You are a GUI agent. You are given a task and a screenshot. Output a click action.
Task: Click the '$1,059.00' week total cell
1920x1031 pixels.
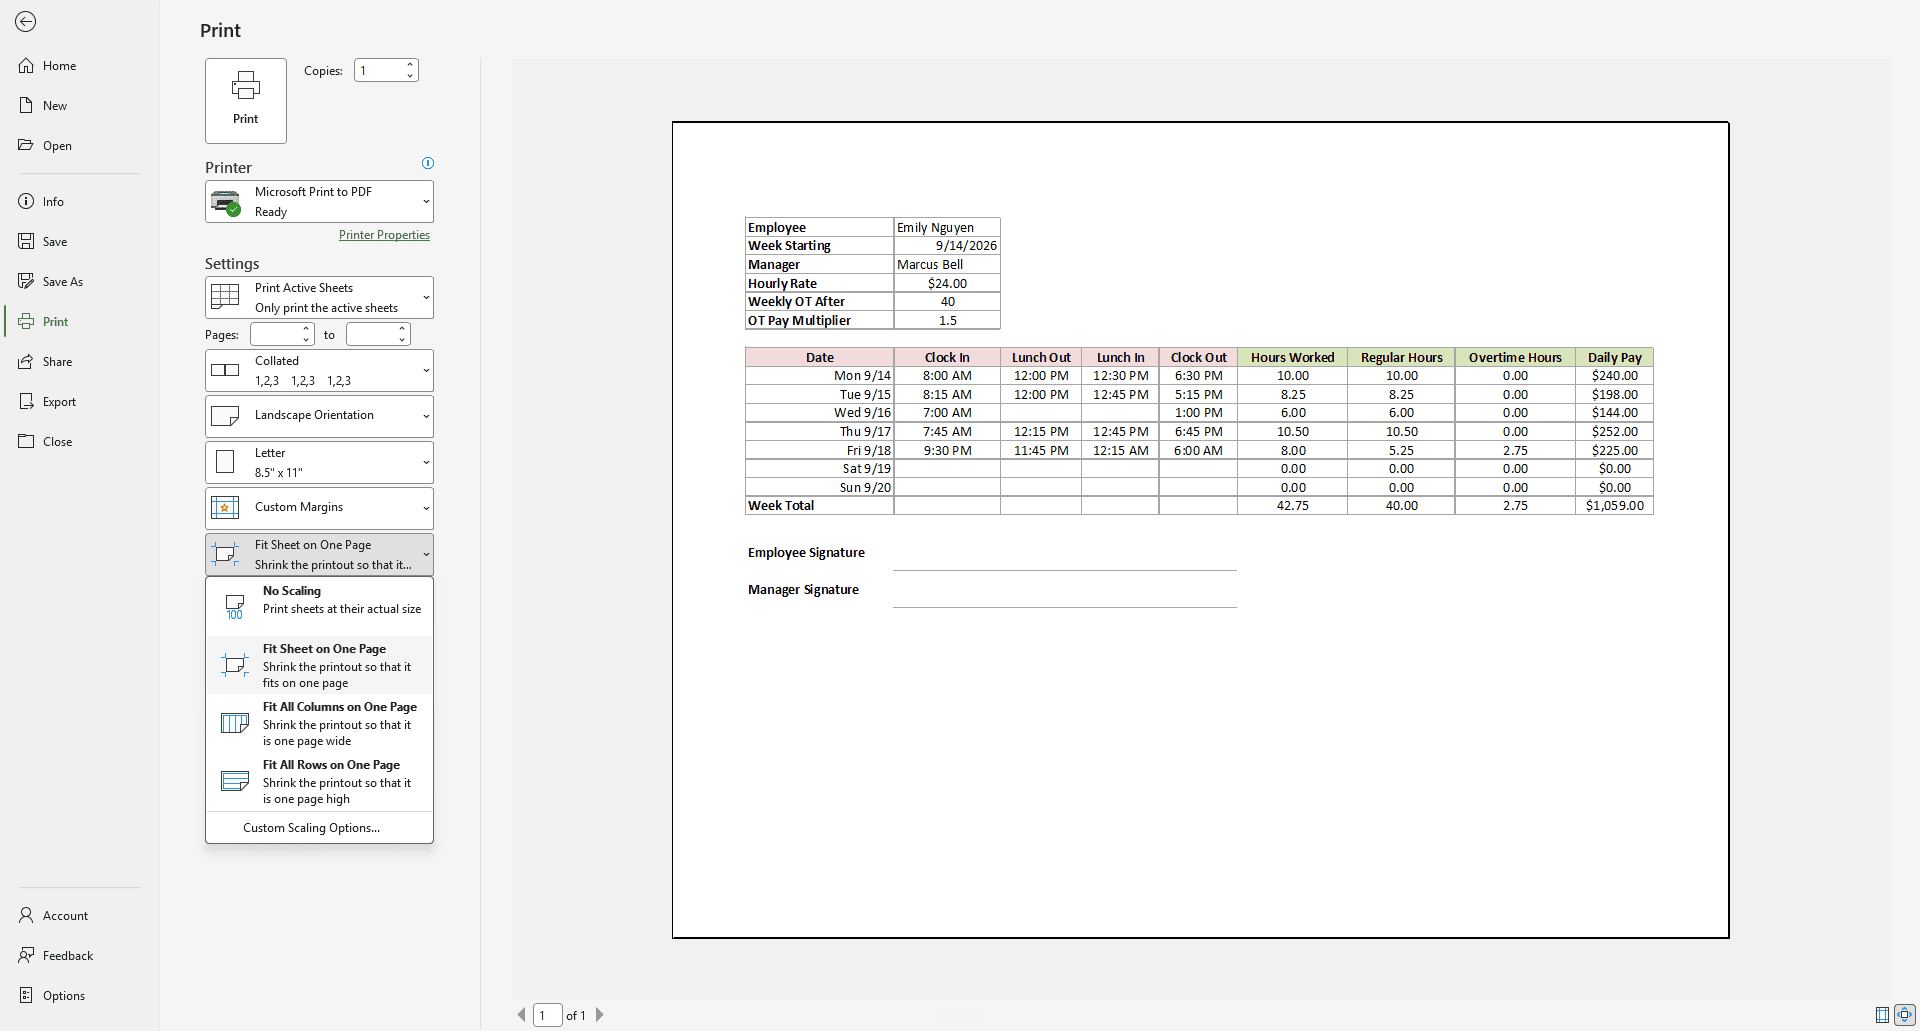[1614, 506]
